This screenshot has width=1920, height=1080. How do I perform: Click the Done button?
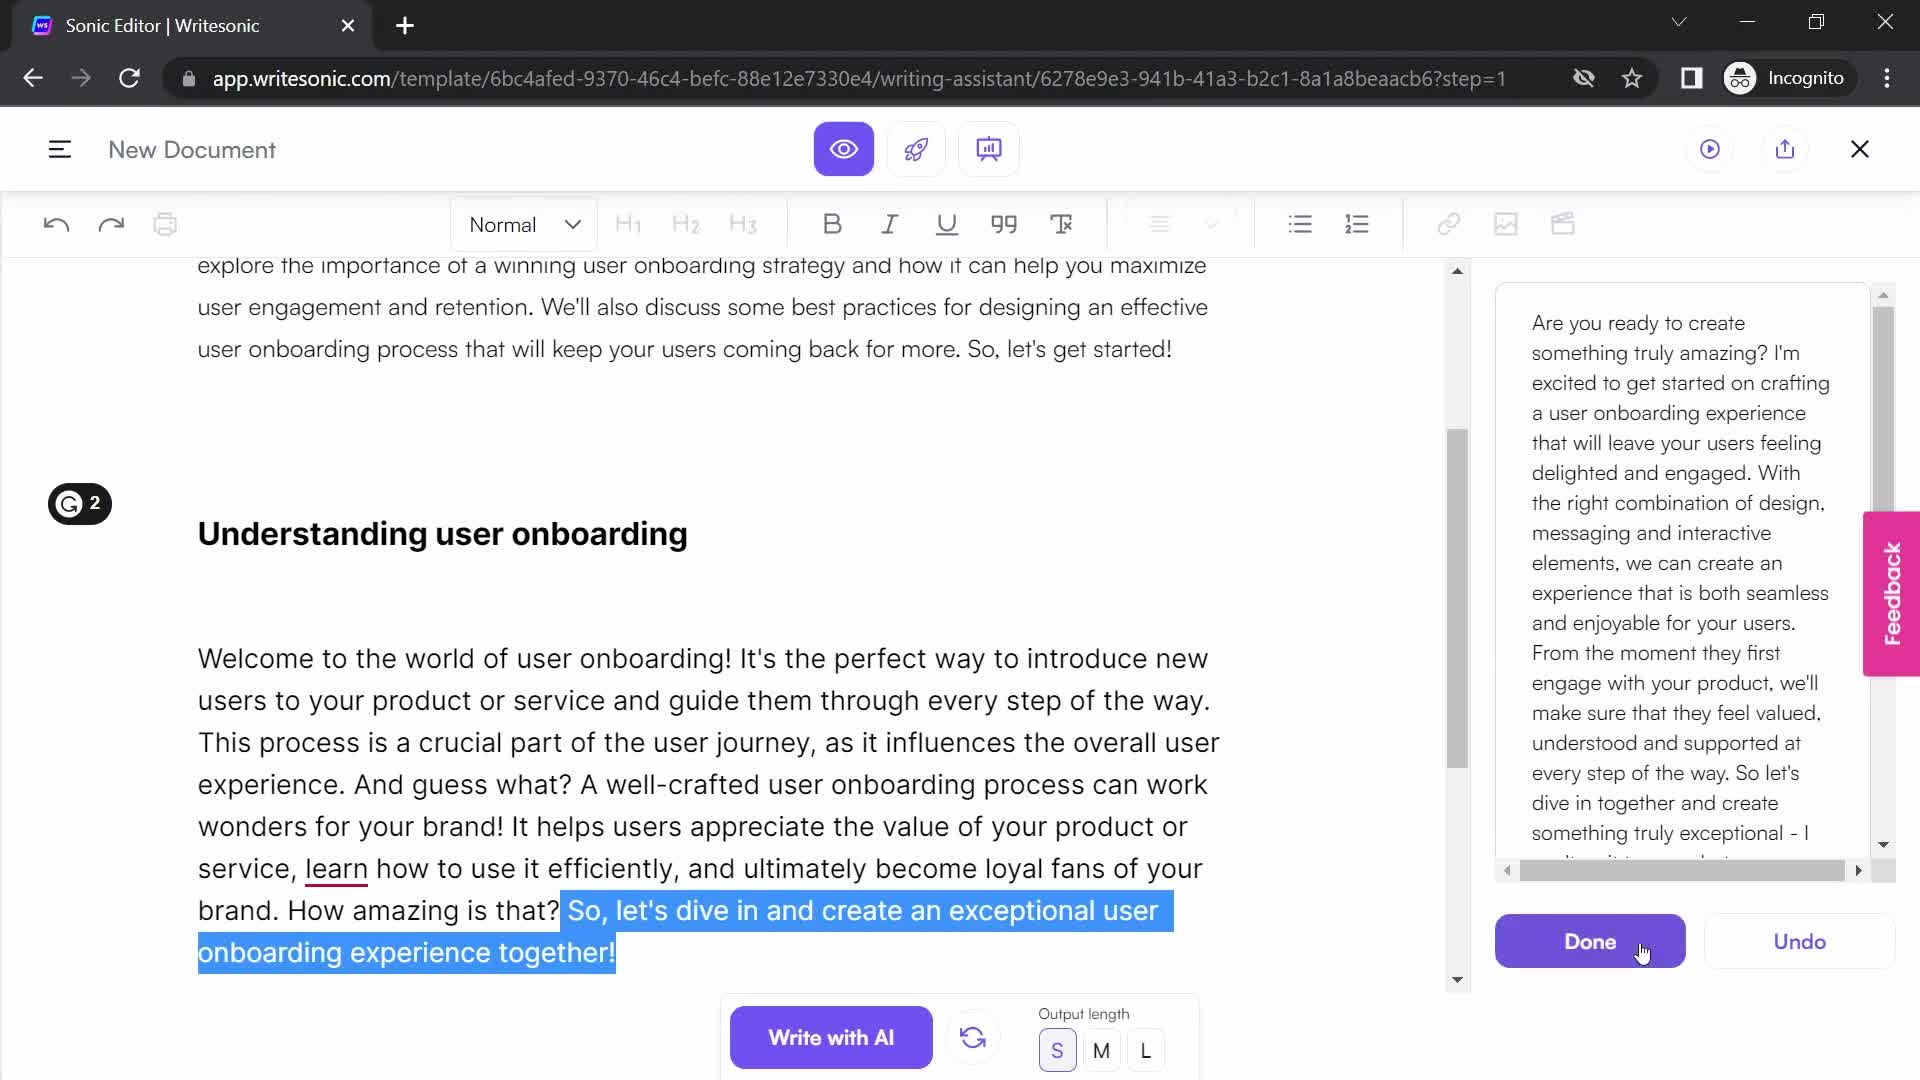(1590, 942)
